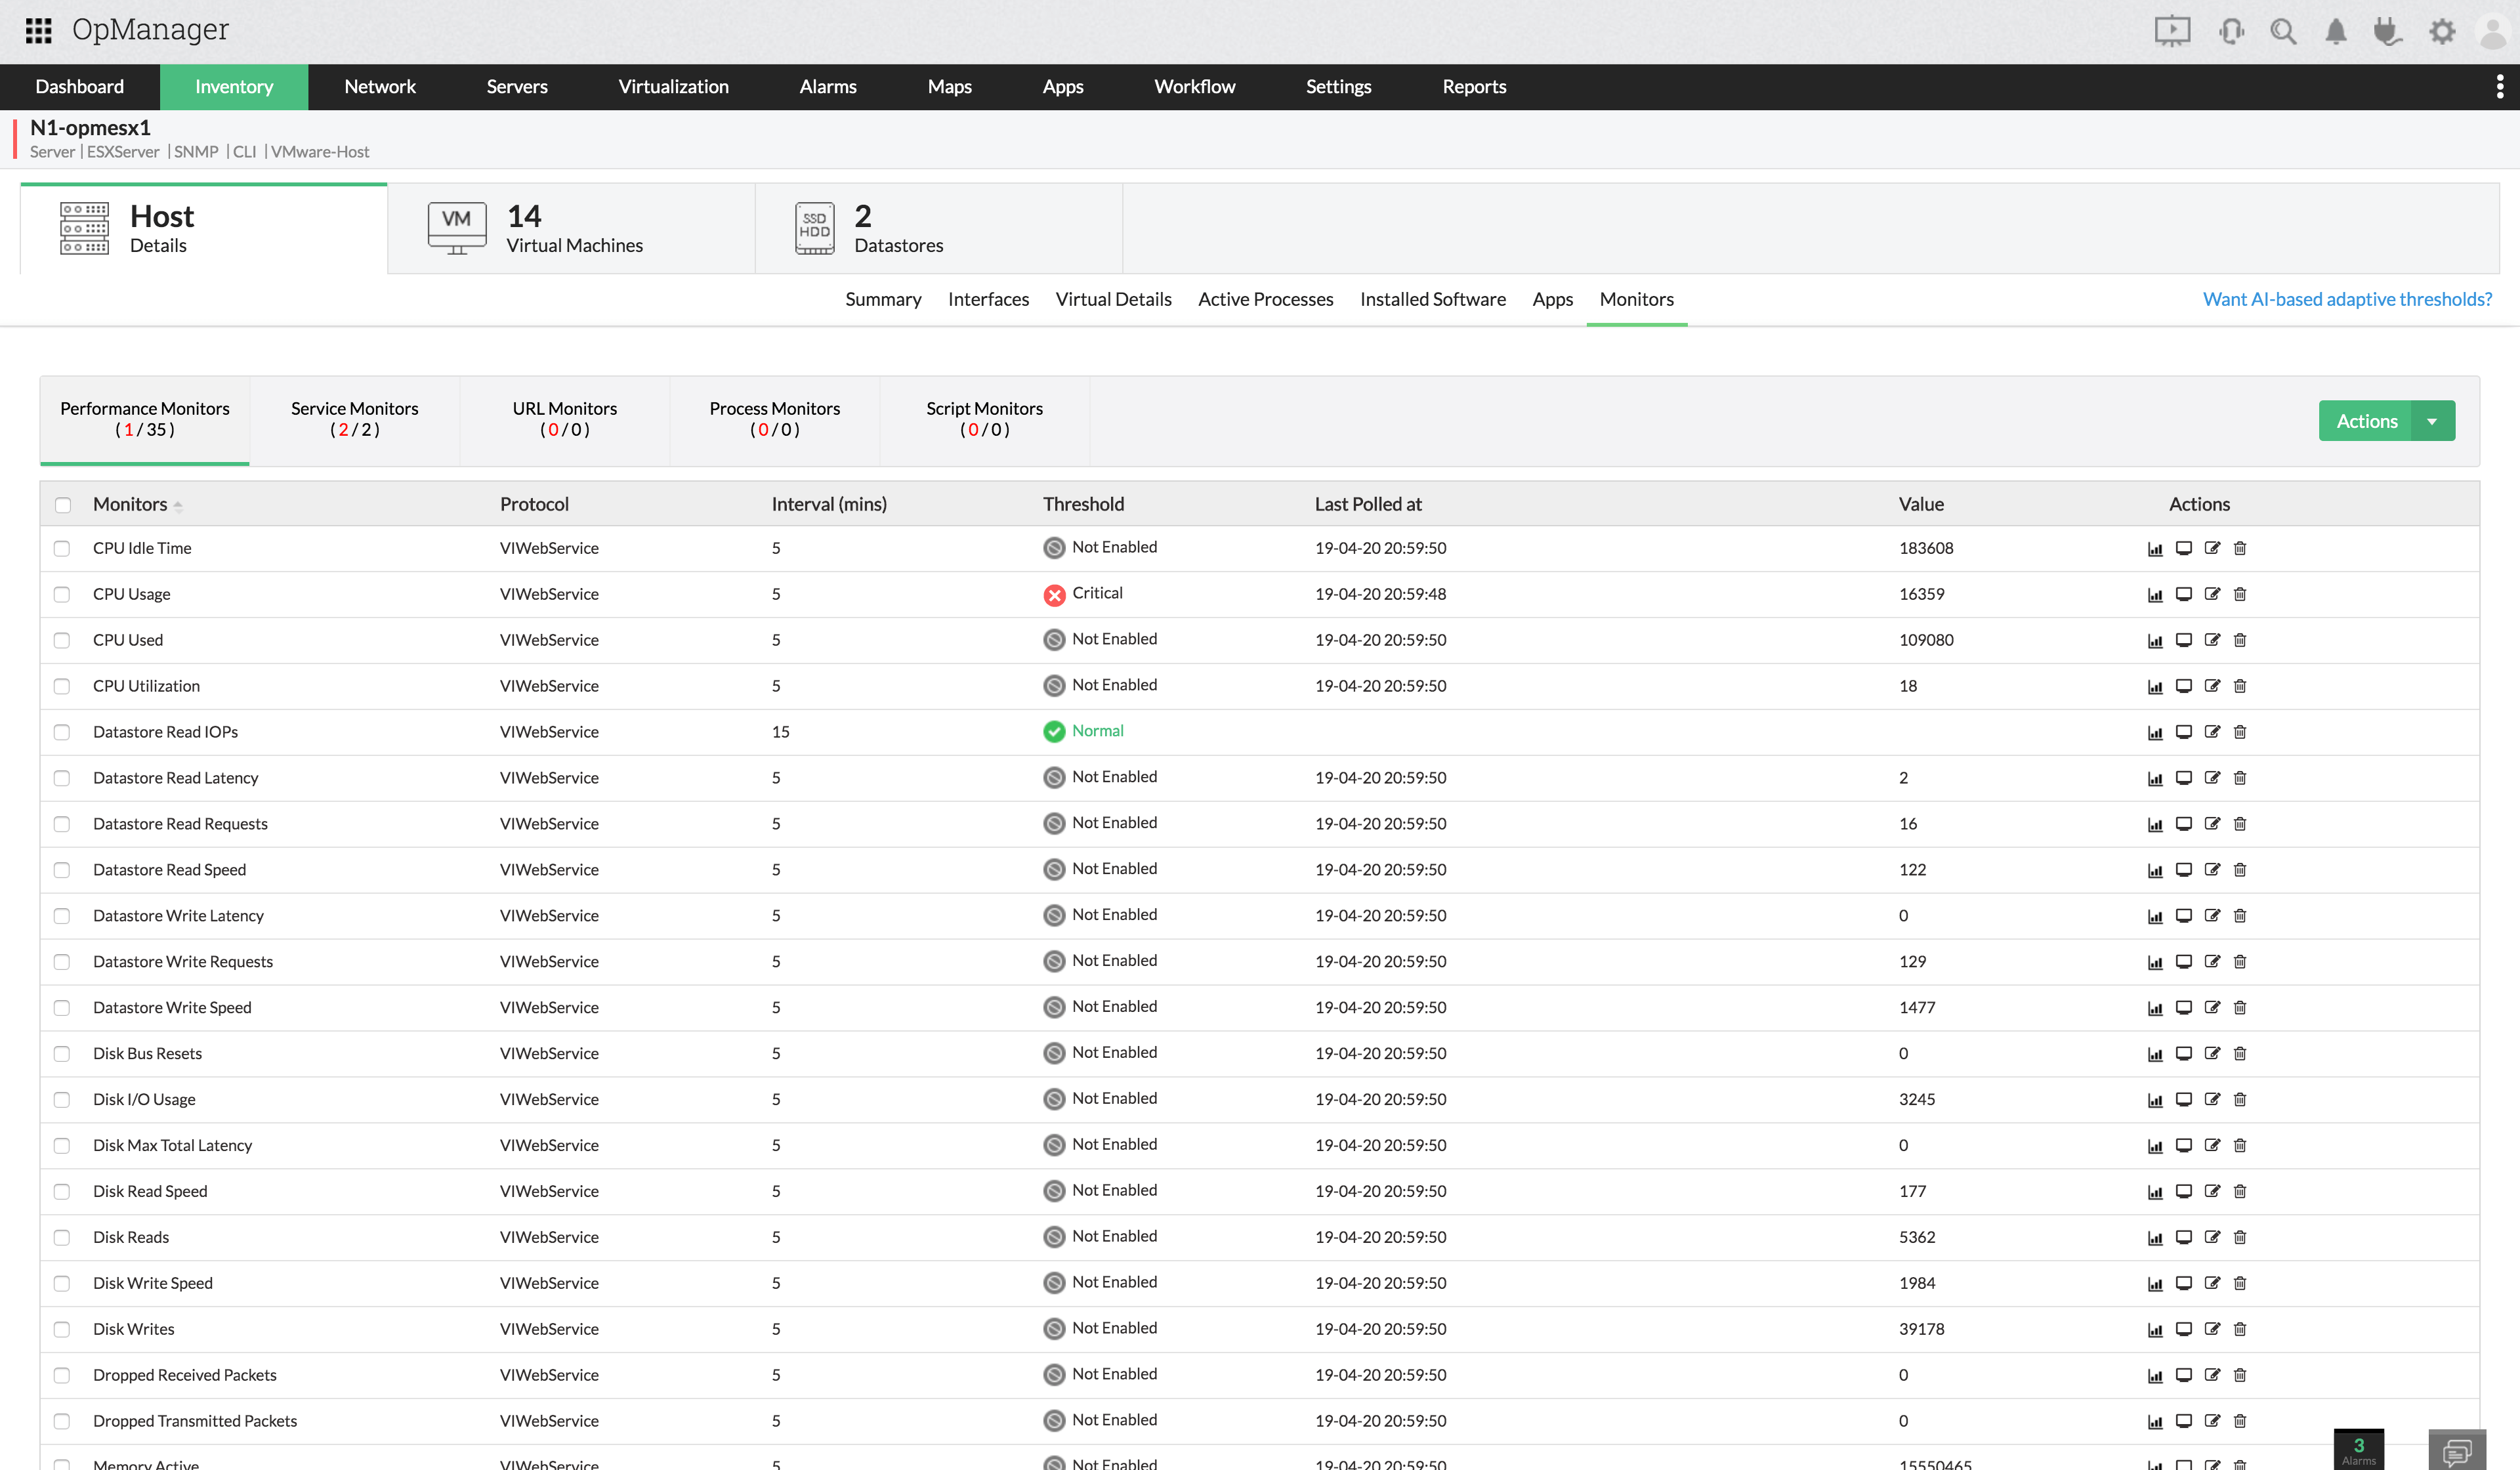Screen dimensions: 2520x1470
Task: Open graph icon for CPU Usage row
Action: (x=2155, y=595)
